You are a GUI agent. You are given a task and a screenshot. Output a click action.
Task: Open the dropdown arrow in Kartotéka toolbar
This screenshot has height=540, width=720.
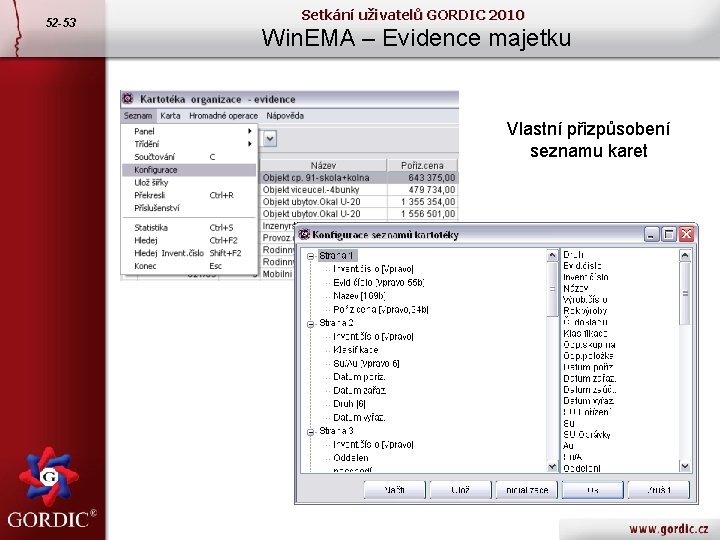point(270,138)
